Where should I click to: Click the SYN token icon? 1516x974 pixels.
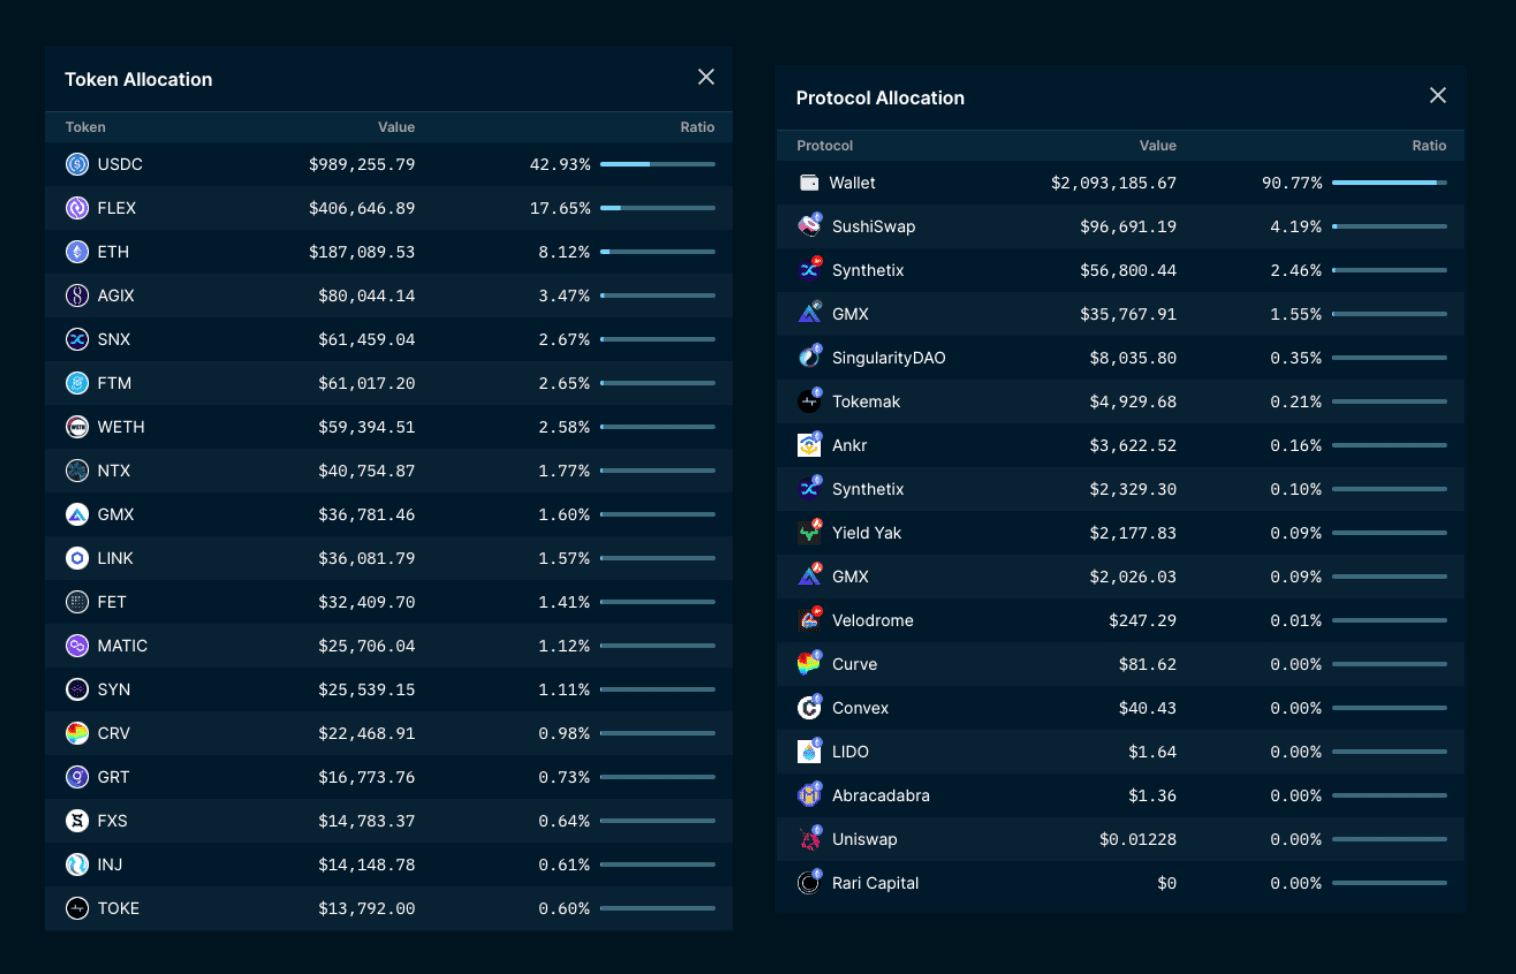[x=77, y=689]
